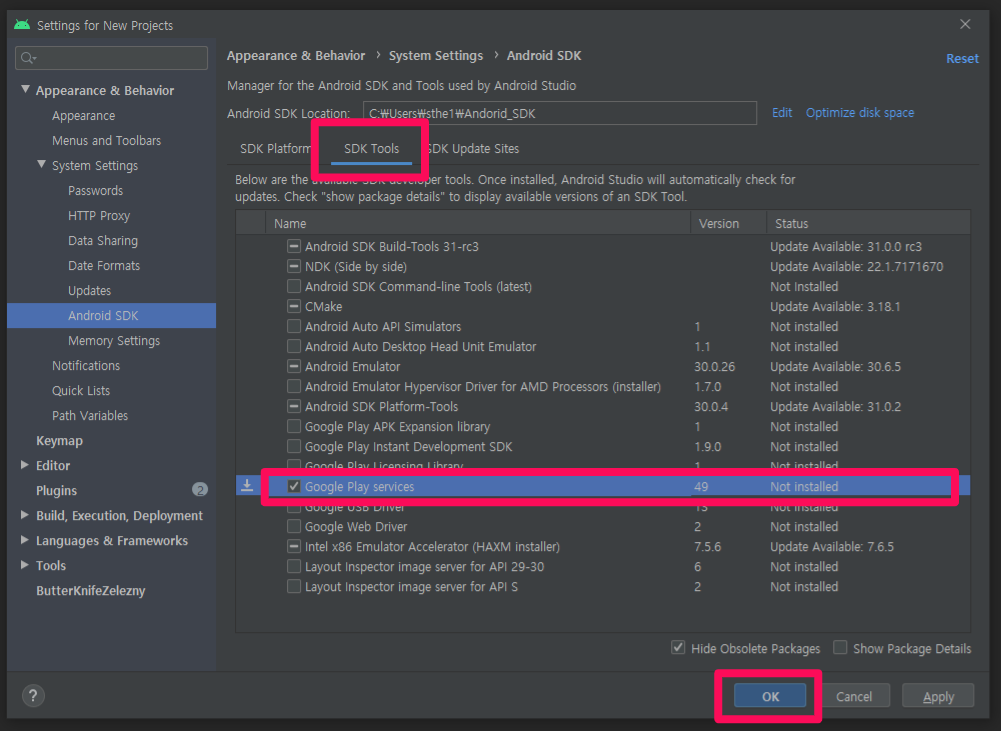This screenshot has height=731, width=1001.
Task: Open Path Variables settings
Action: click(90, 416)
